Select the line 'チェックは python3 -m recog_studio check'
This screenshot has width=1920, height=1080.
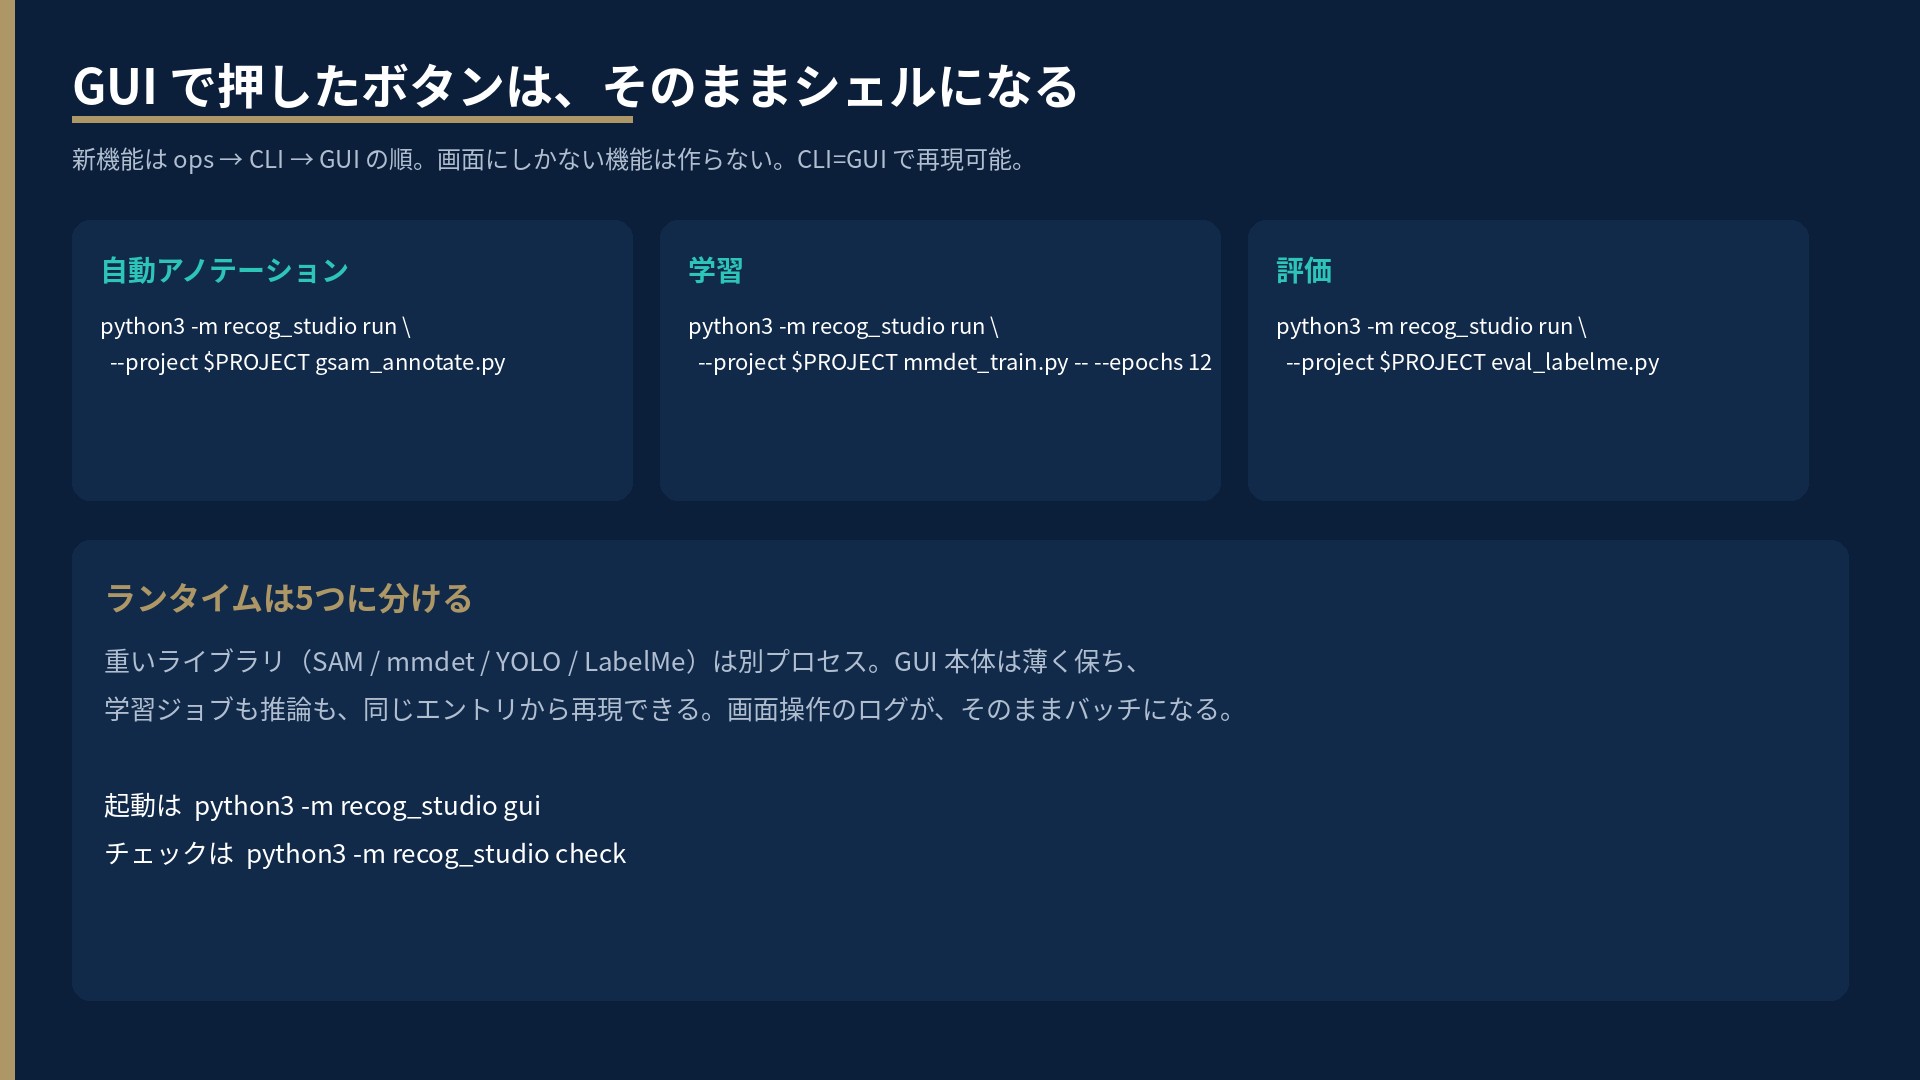pos(365,854)
